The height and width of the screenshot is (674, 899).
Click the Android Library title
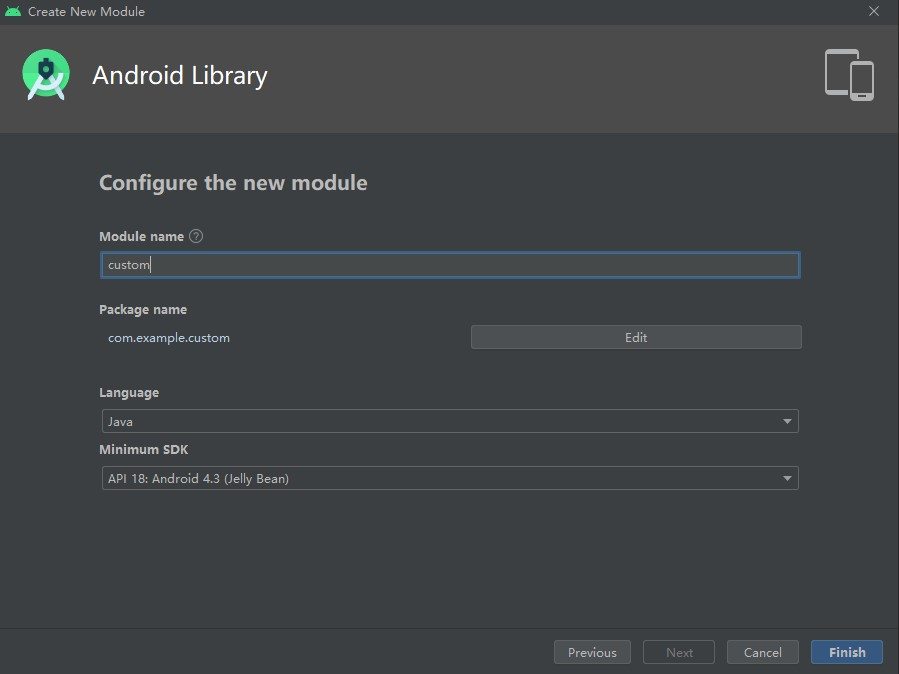(180, 76)
